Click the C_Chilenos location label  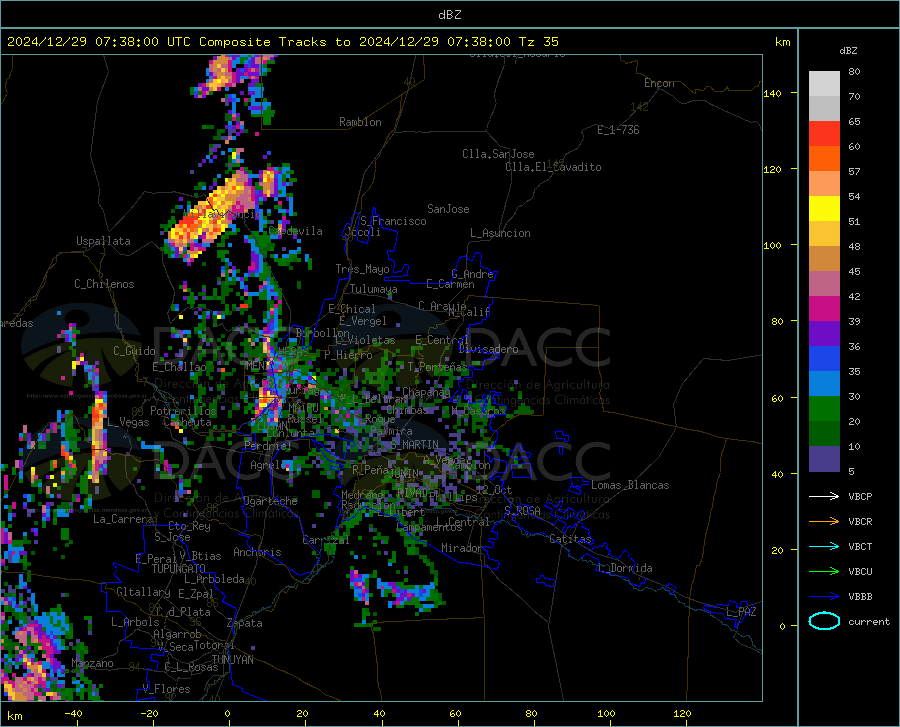[104, 285]
